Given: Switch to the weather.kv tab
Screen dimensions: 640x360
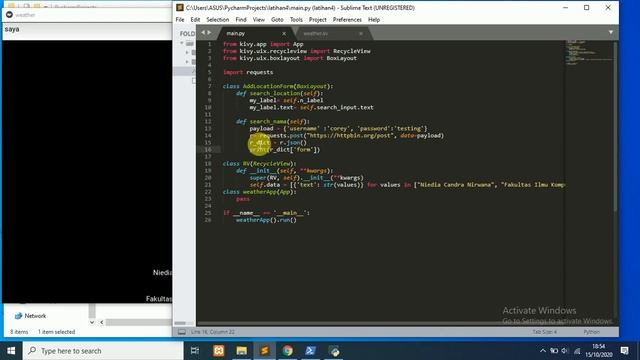Looking at the screenshot, I should point(316,33).
